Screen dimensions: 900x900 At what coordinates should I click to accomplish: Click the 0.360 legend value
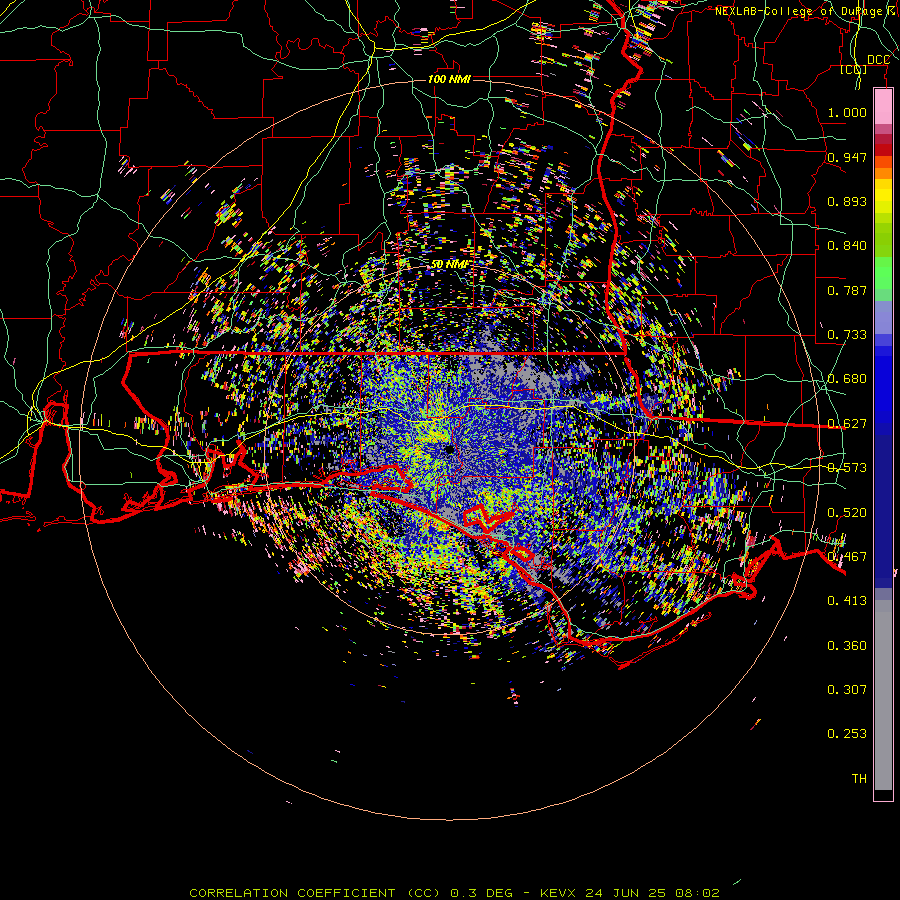[847, 646]
